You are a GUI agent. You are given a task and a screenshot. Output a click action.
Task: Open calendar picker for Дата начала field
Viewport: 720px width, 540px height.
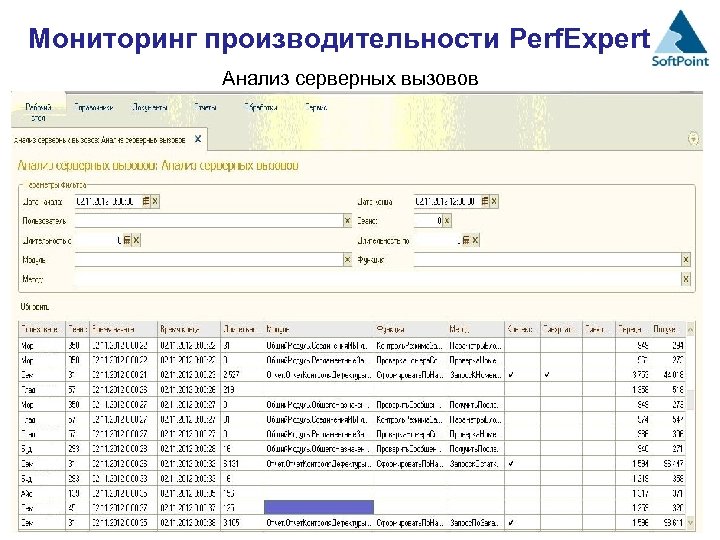(146, 201)
